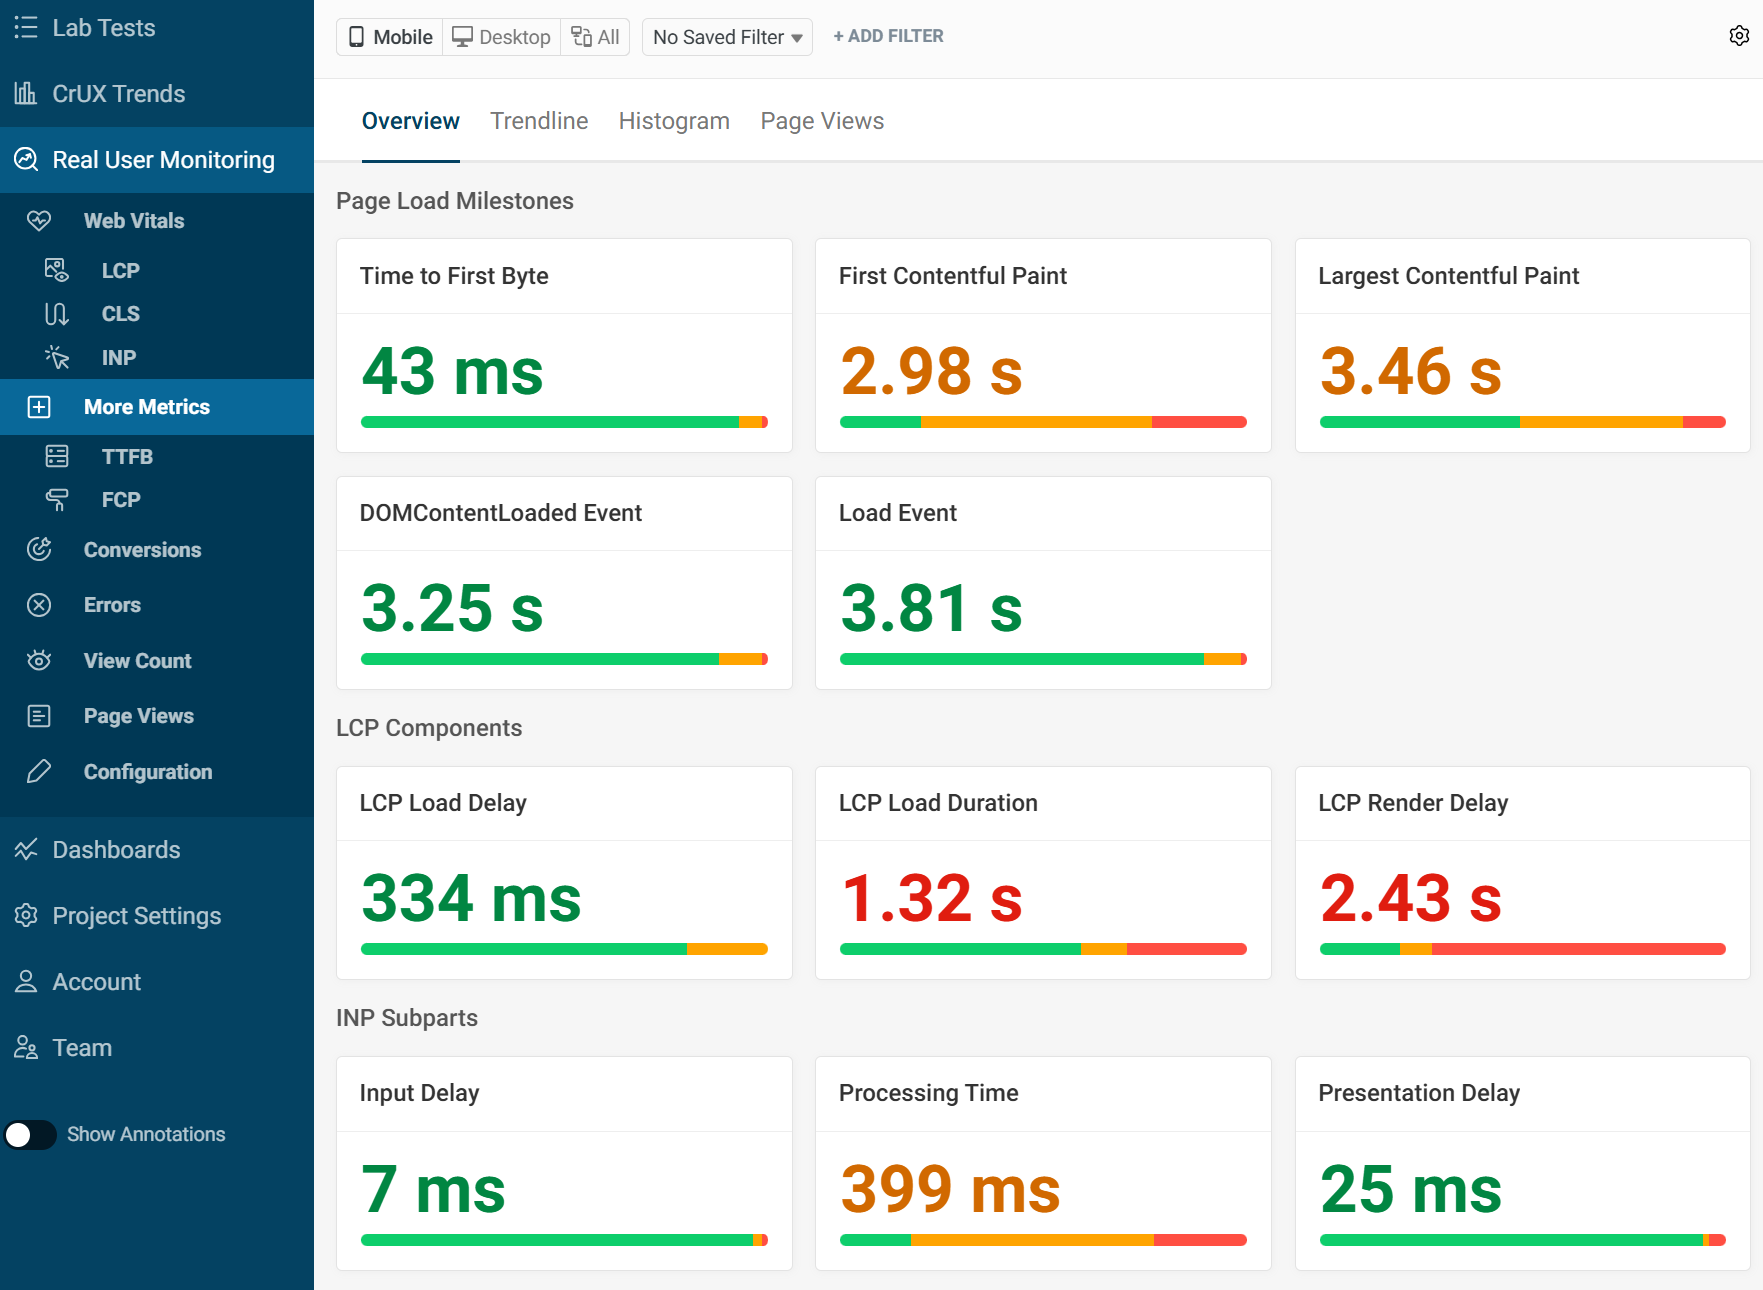Viewport: 1763px width, 1290px height.
Task: Open the Trendline tab
Action: 538,120
